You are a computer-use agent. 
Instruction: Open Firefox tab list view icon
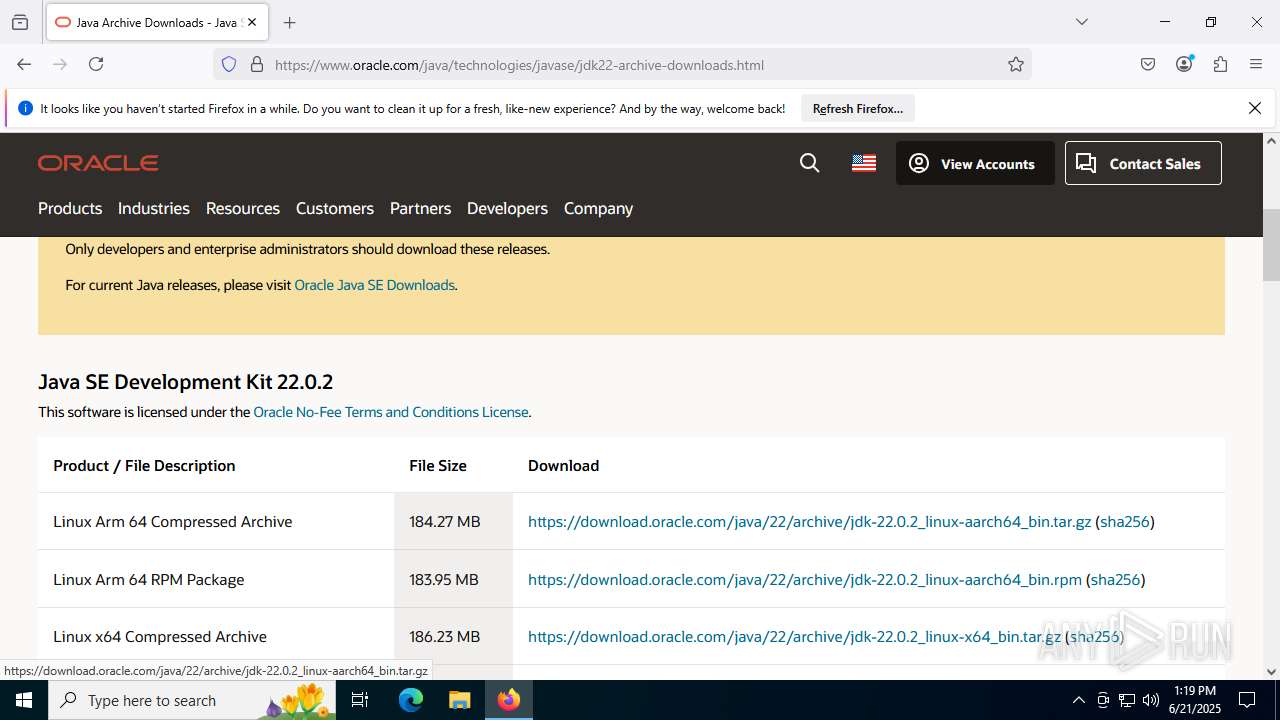click(x=20, y=22)
